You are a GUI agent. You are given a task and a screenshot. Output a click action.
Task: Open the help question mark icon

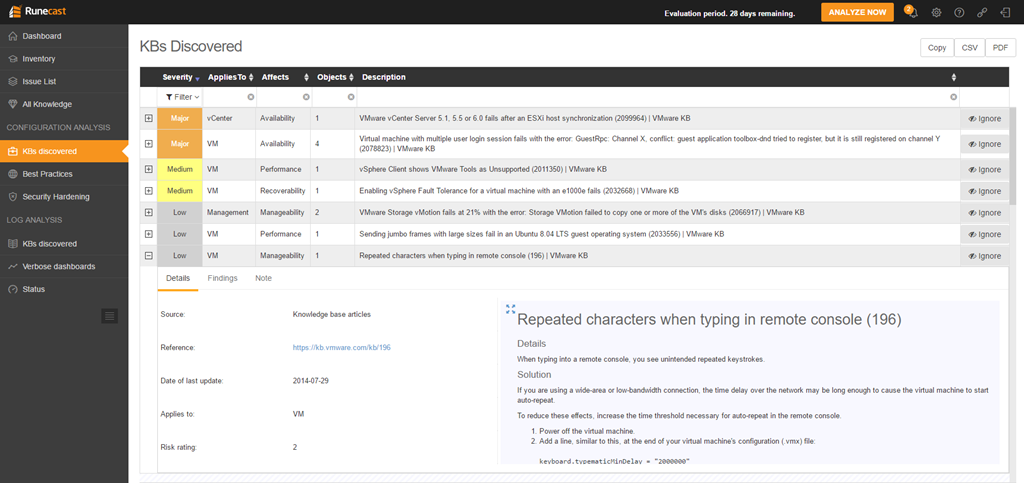click(959, 12)
